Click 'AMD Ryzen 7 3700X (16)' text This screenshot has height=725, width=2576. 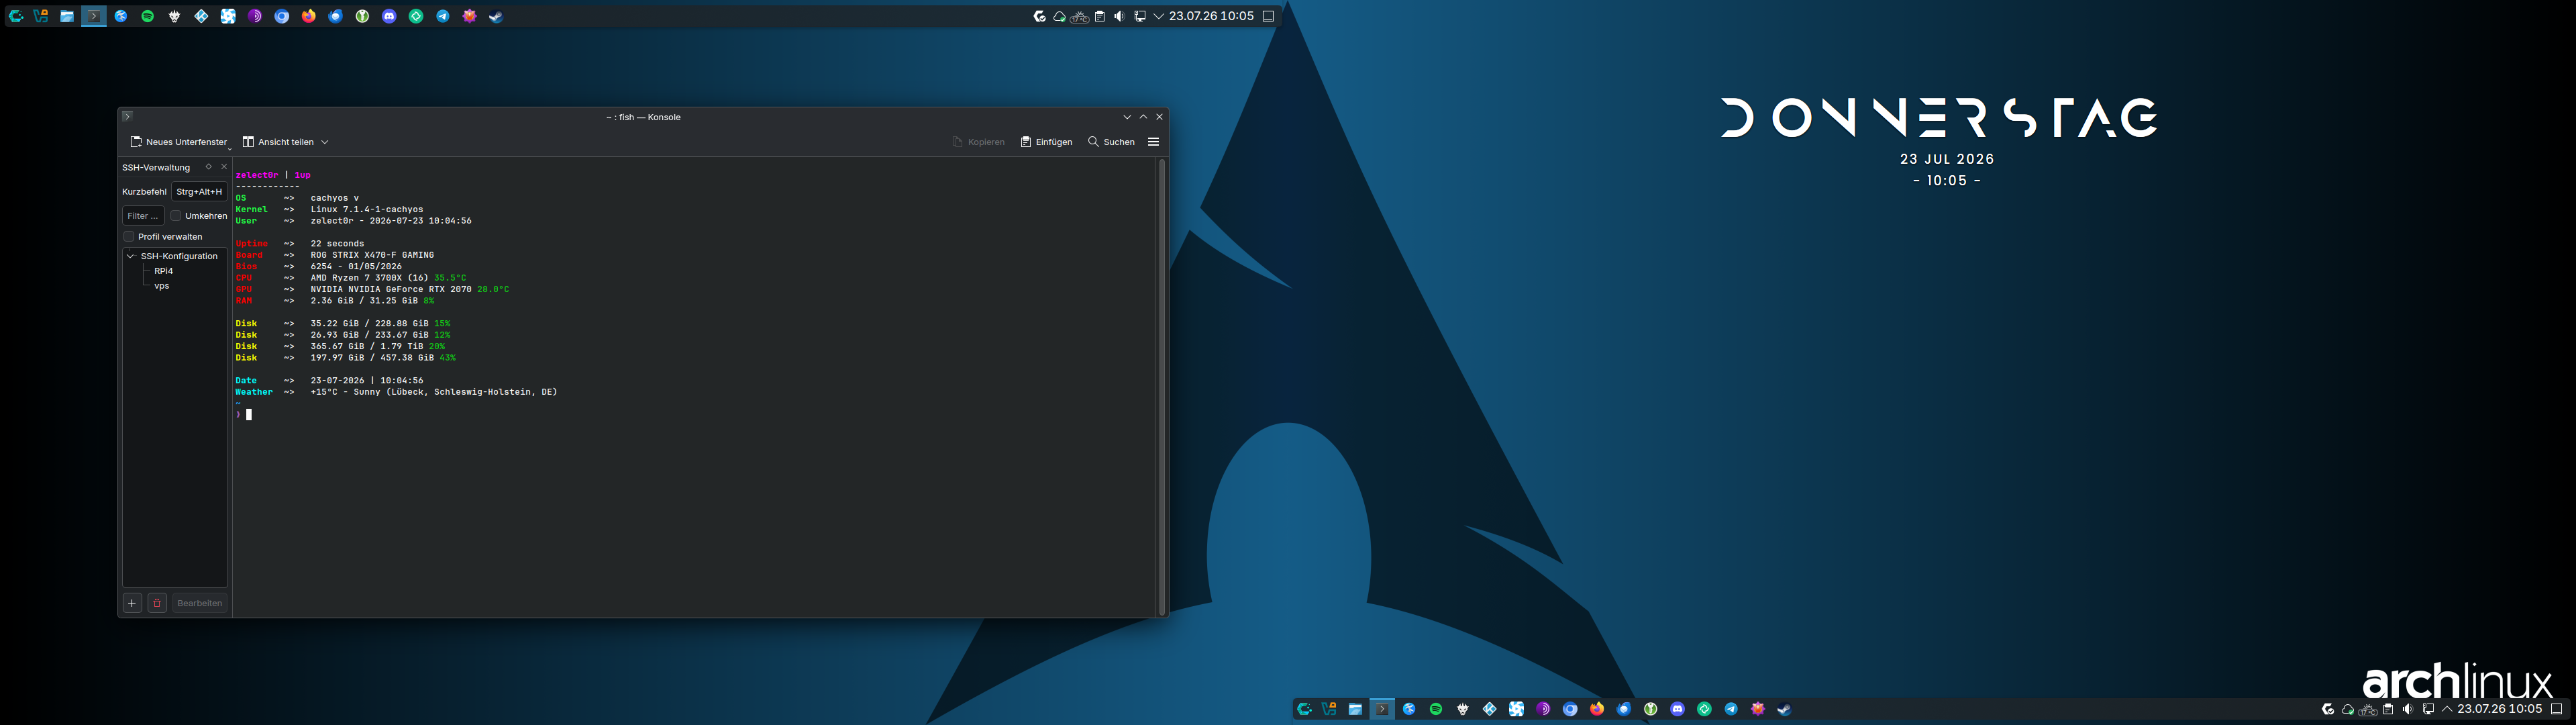369,278
